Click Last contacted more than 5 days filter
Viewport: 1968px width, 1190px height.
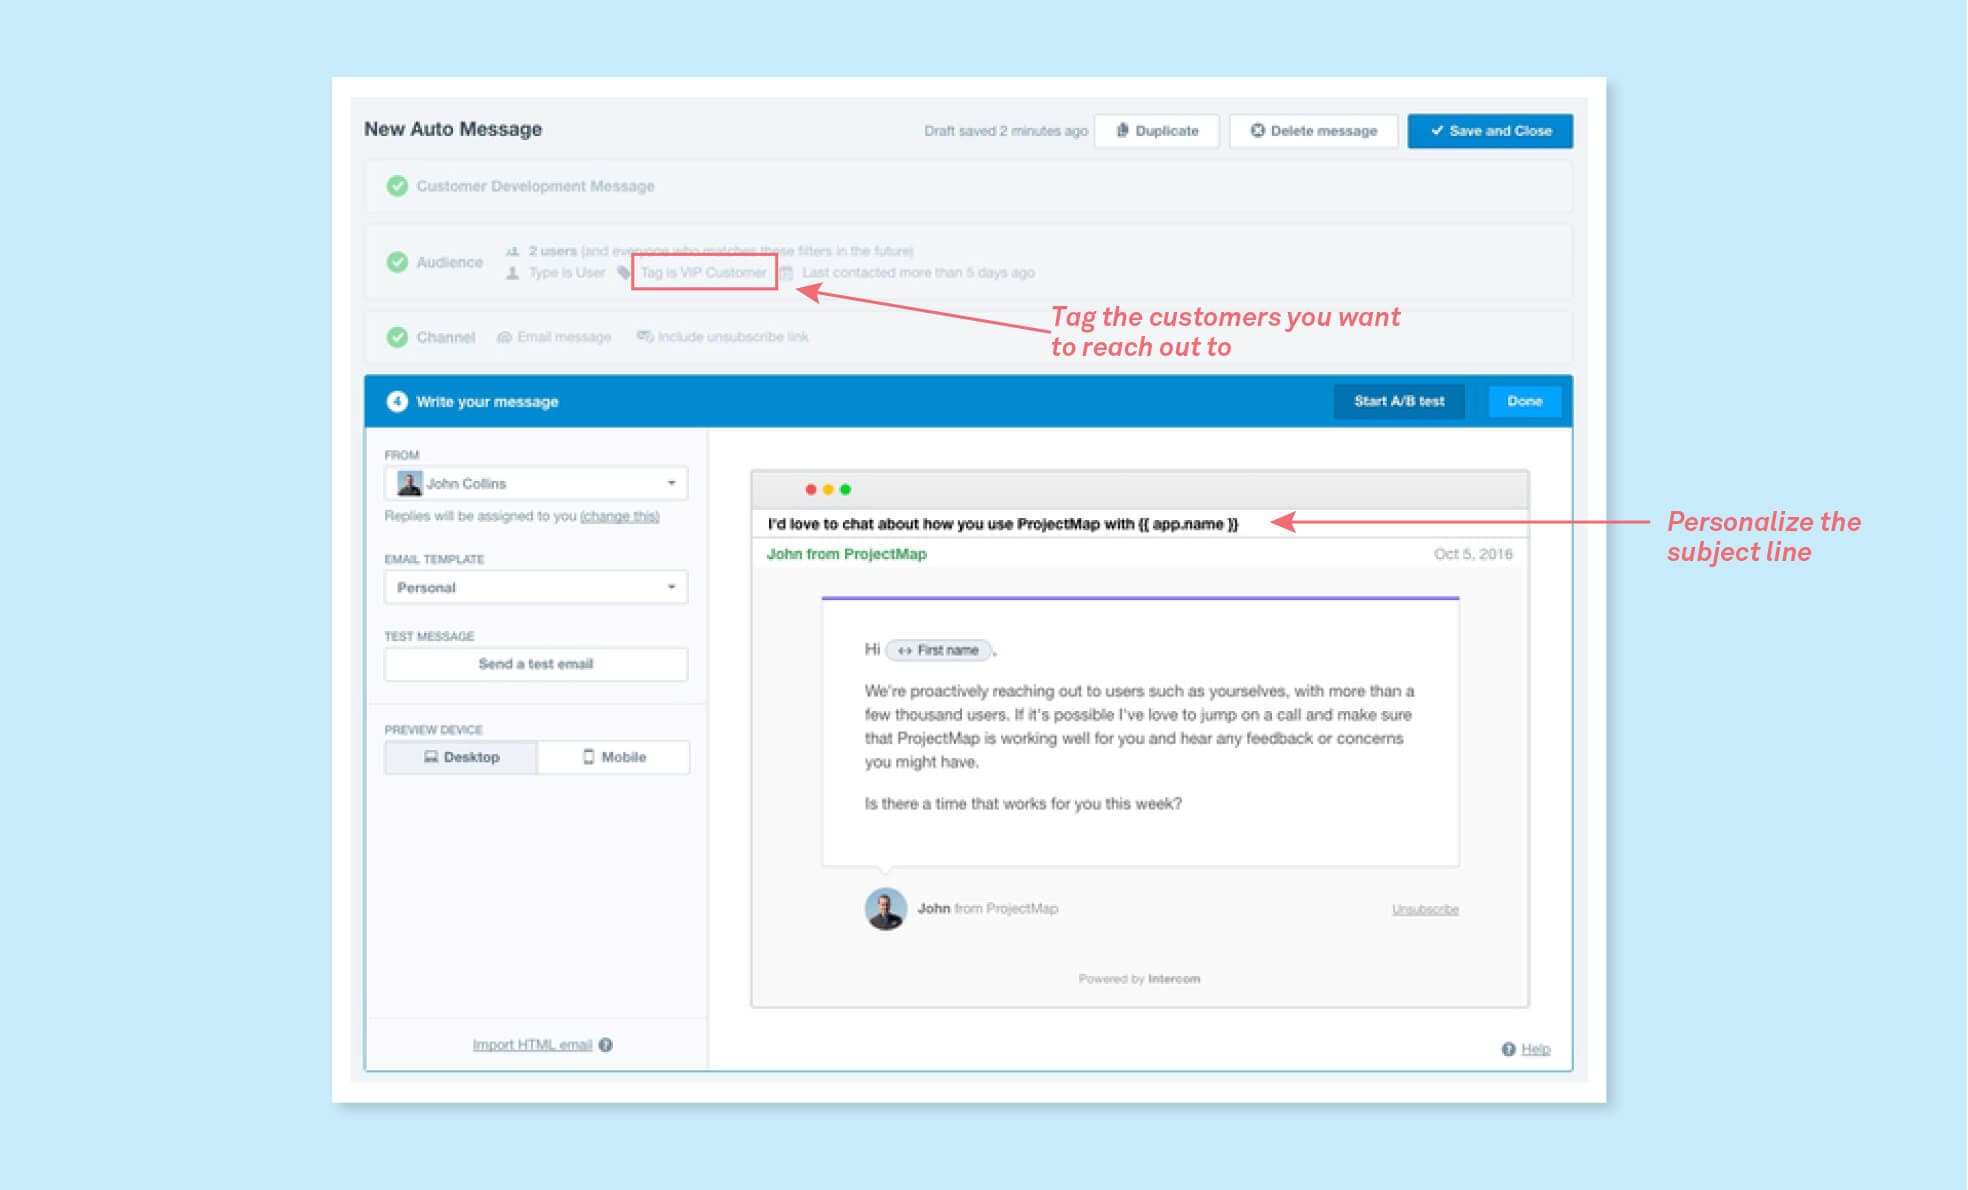918,273
